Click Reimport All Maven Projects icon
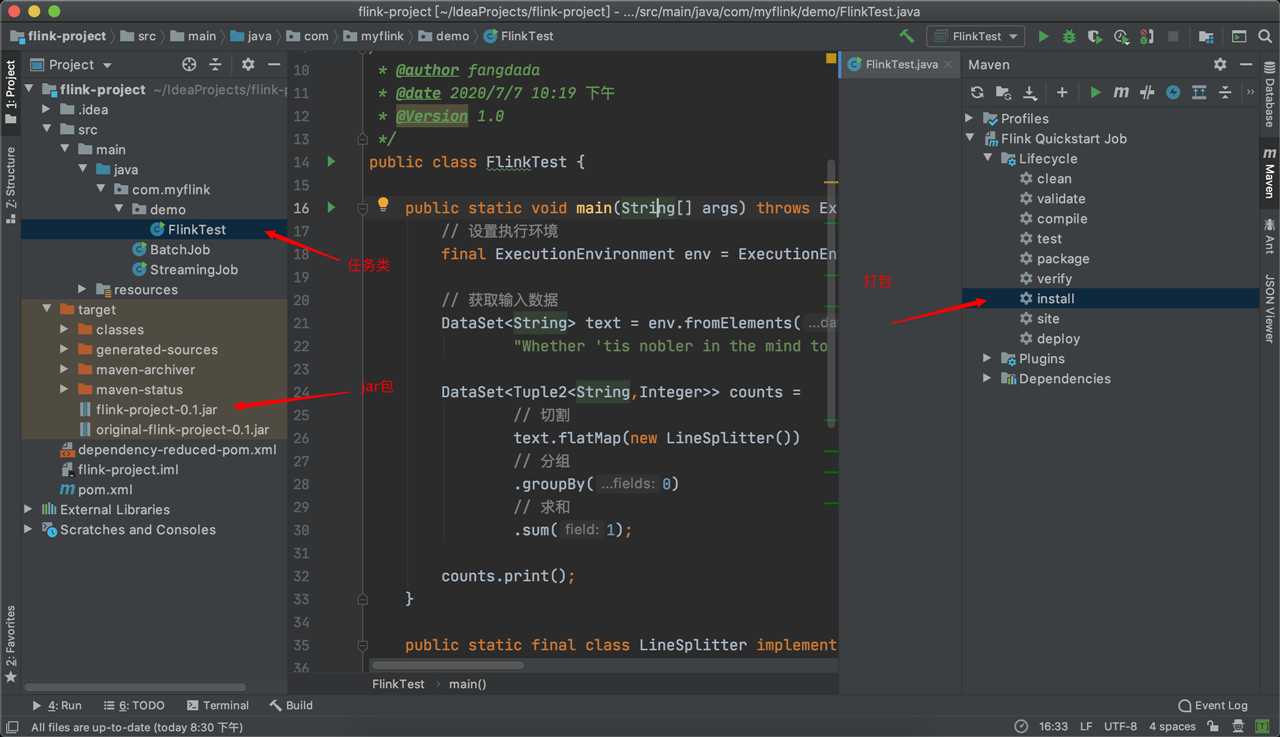 pyautogui.click(x=977, y=92)
